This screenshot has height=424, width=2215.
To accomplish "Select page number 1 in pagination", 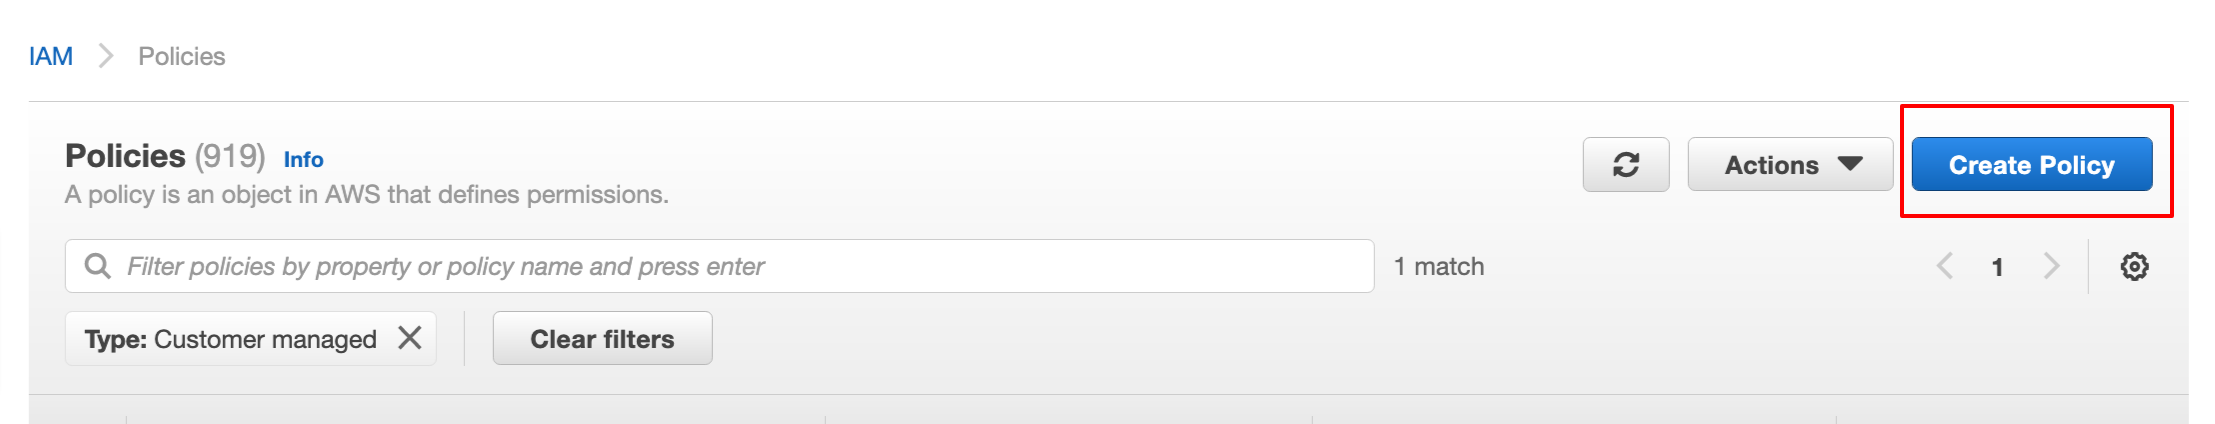I will (1997, 268).
